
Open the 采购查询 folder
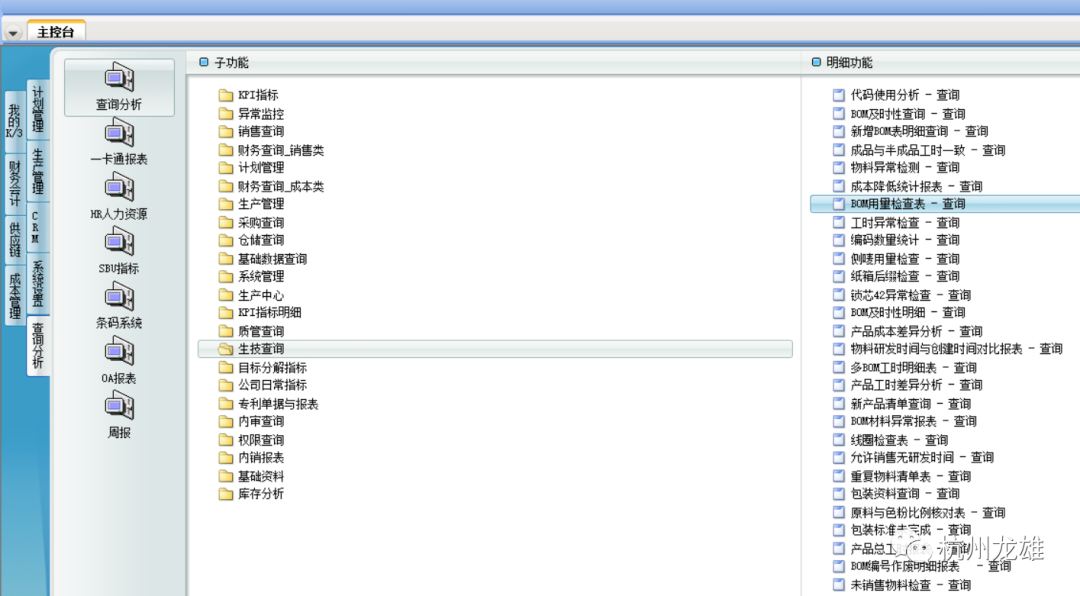(x=261, y=222)
